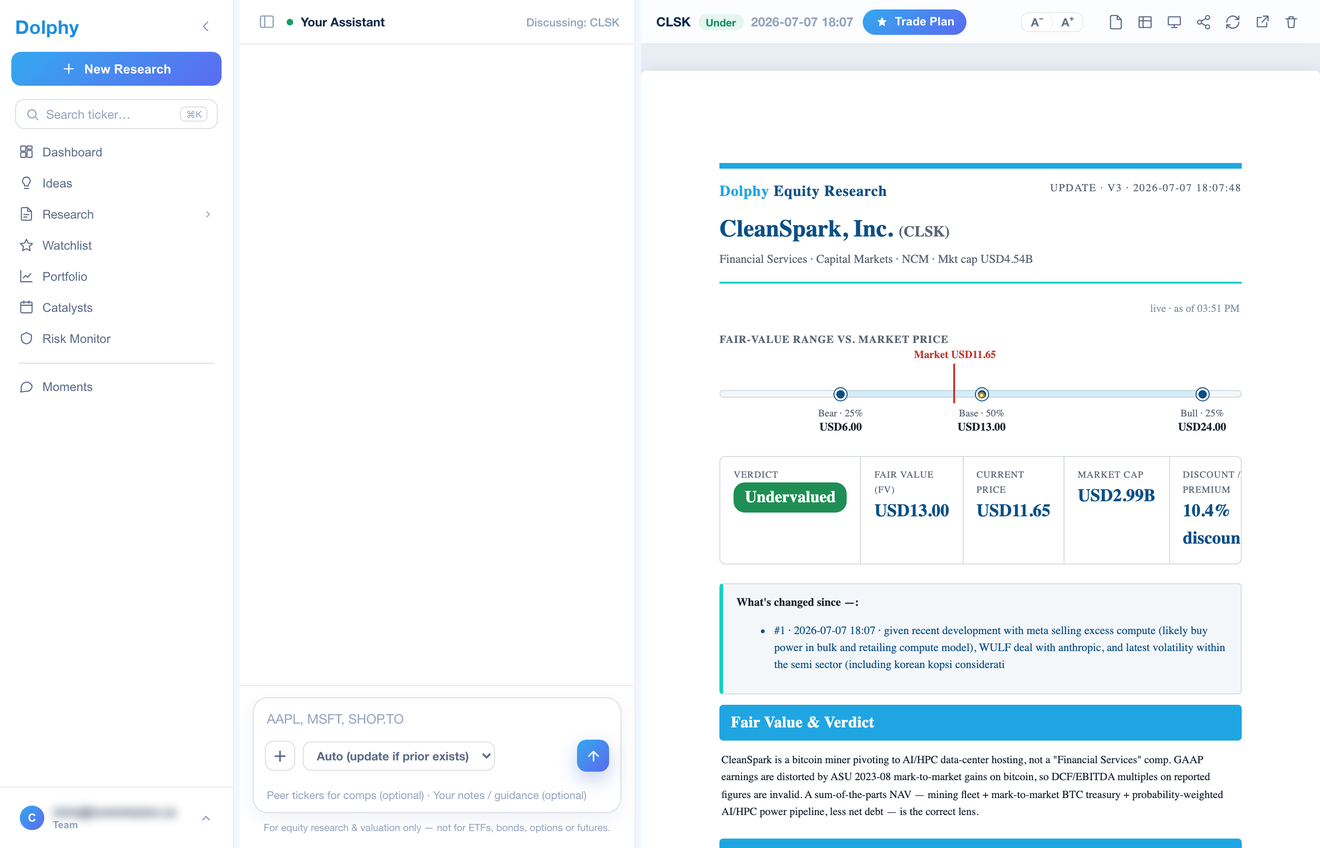Click the report timestamp 2026-07-07 18:07
This screenshot has height=848, width=1320.
802,22
